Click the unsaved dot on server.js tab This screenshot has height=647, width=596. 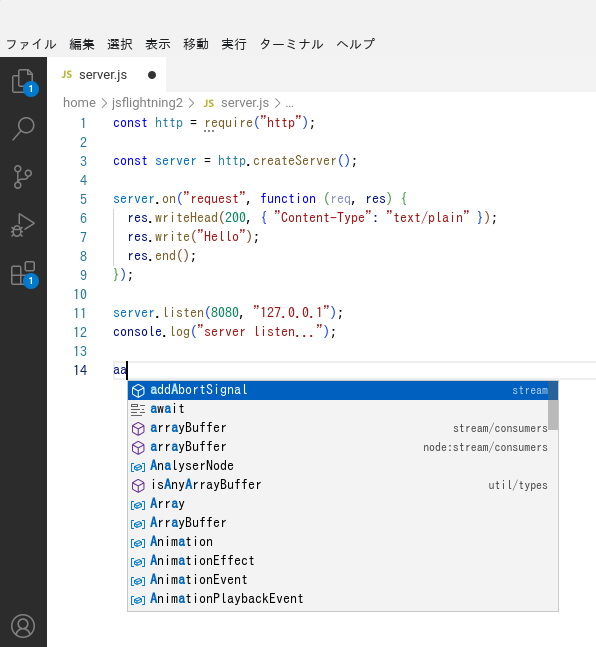tap(152, 75)
